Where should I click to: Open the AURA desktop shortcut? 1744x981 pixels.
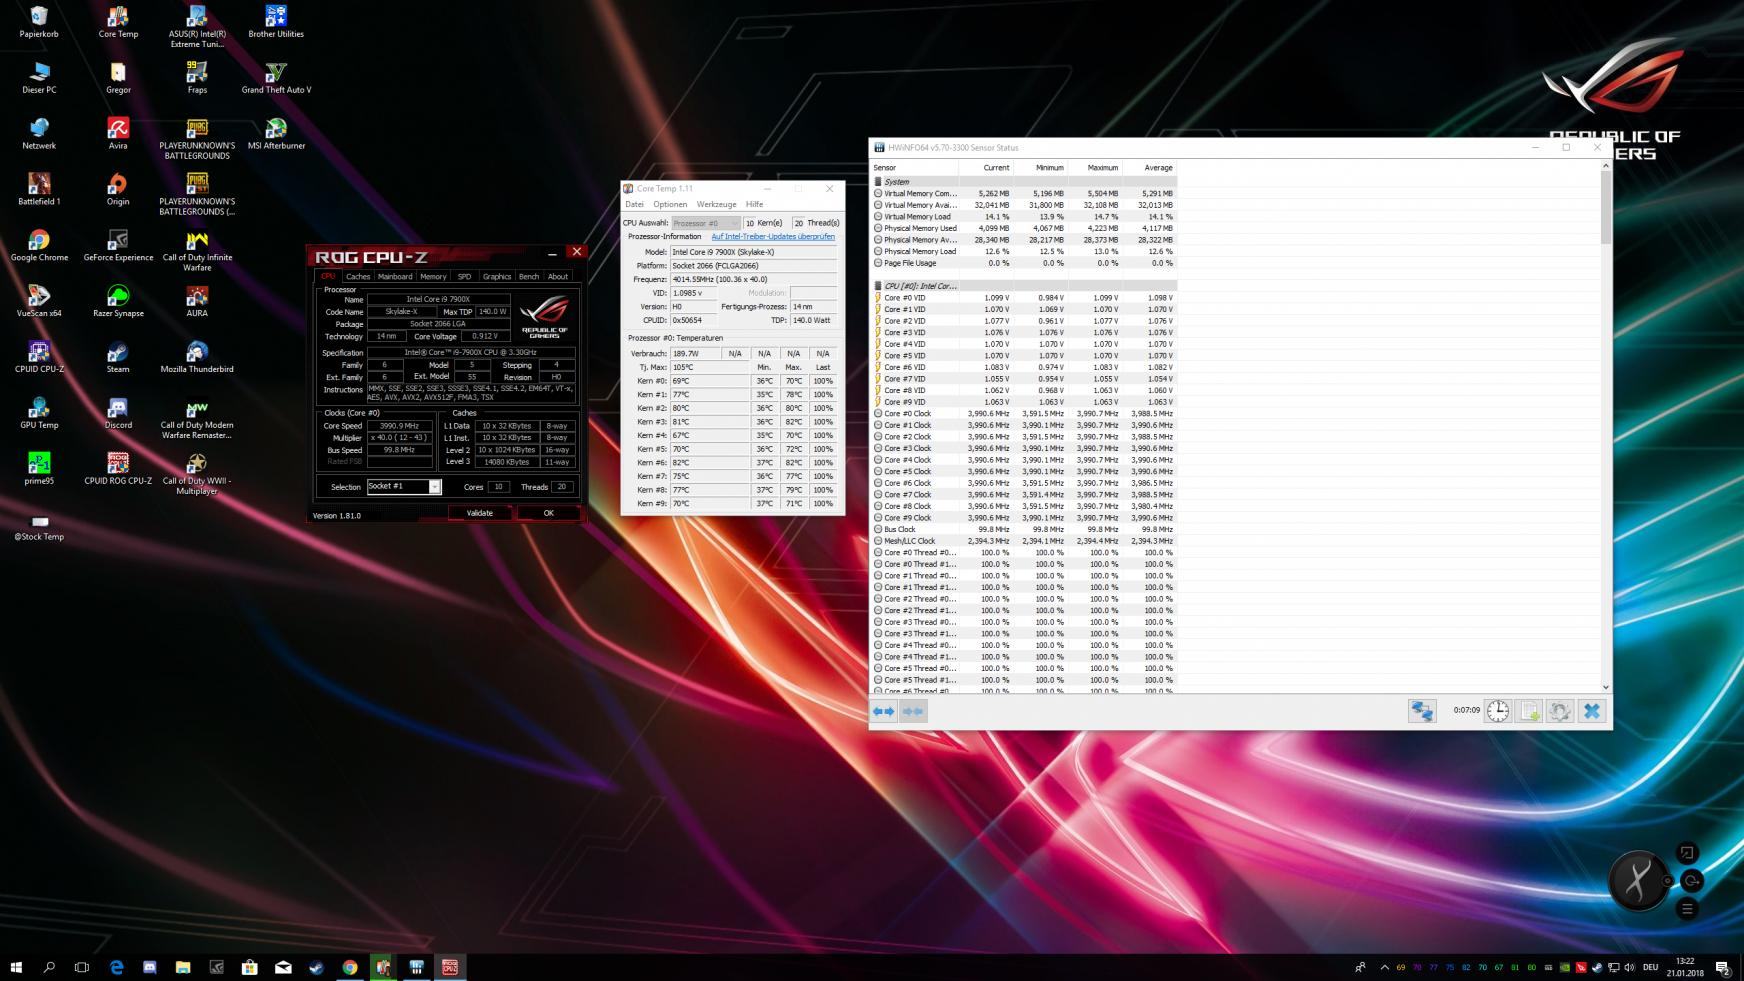(197, 300)
